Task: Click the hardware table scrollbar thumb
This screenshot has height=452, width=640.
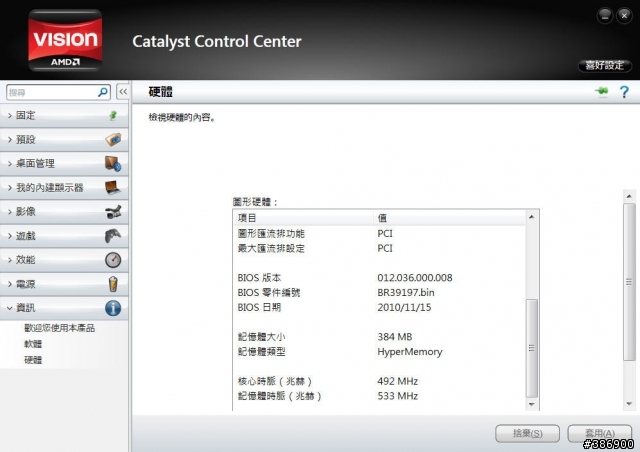Action: click(531, 348)
